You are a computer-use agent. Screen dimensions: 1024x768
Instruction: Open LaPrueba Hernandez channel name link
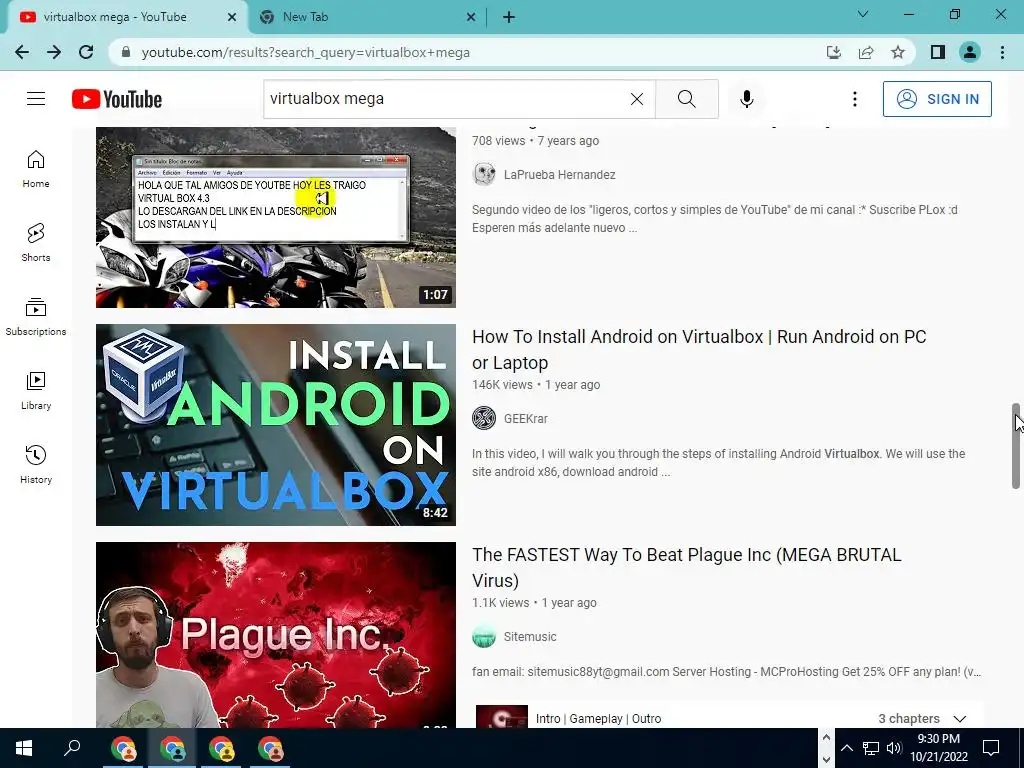(x=560, y=175)
